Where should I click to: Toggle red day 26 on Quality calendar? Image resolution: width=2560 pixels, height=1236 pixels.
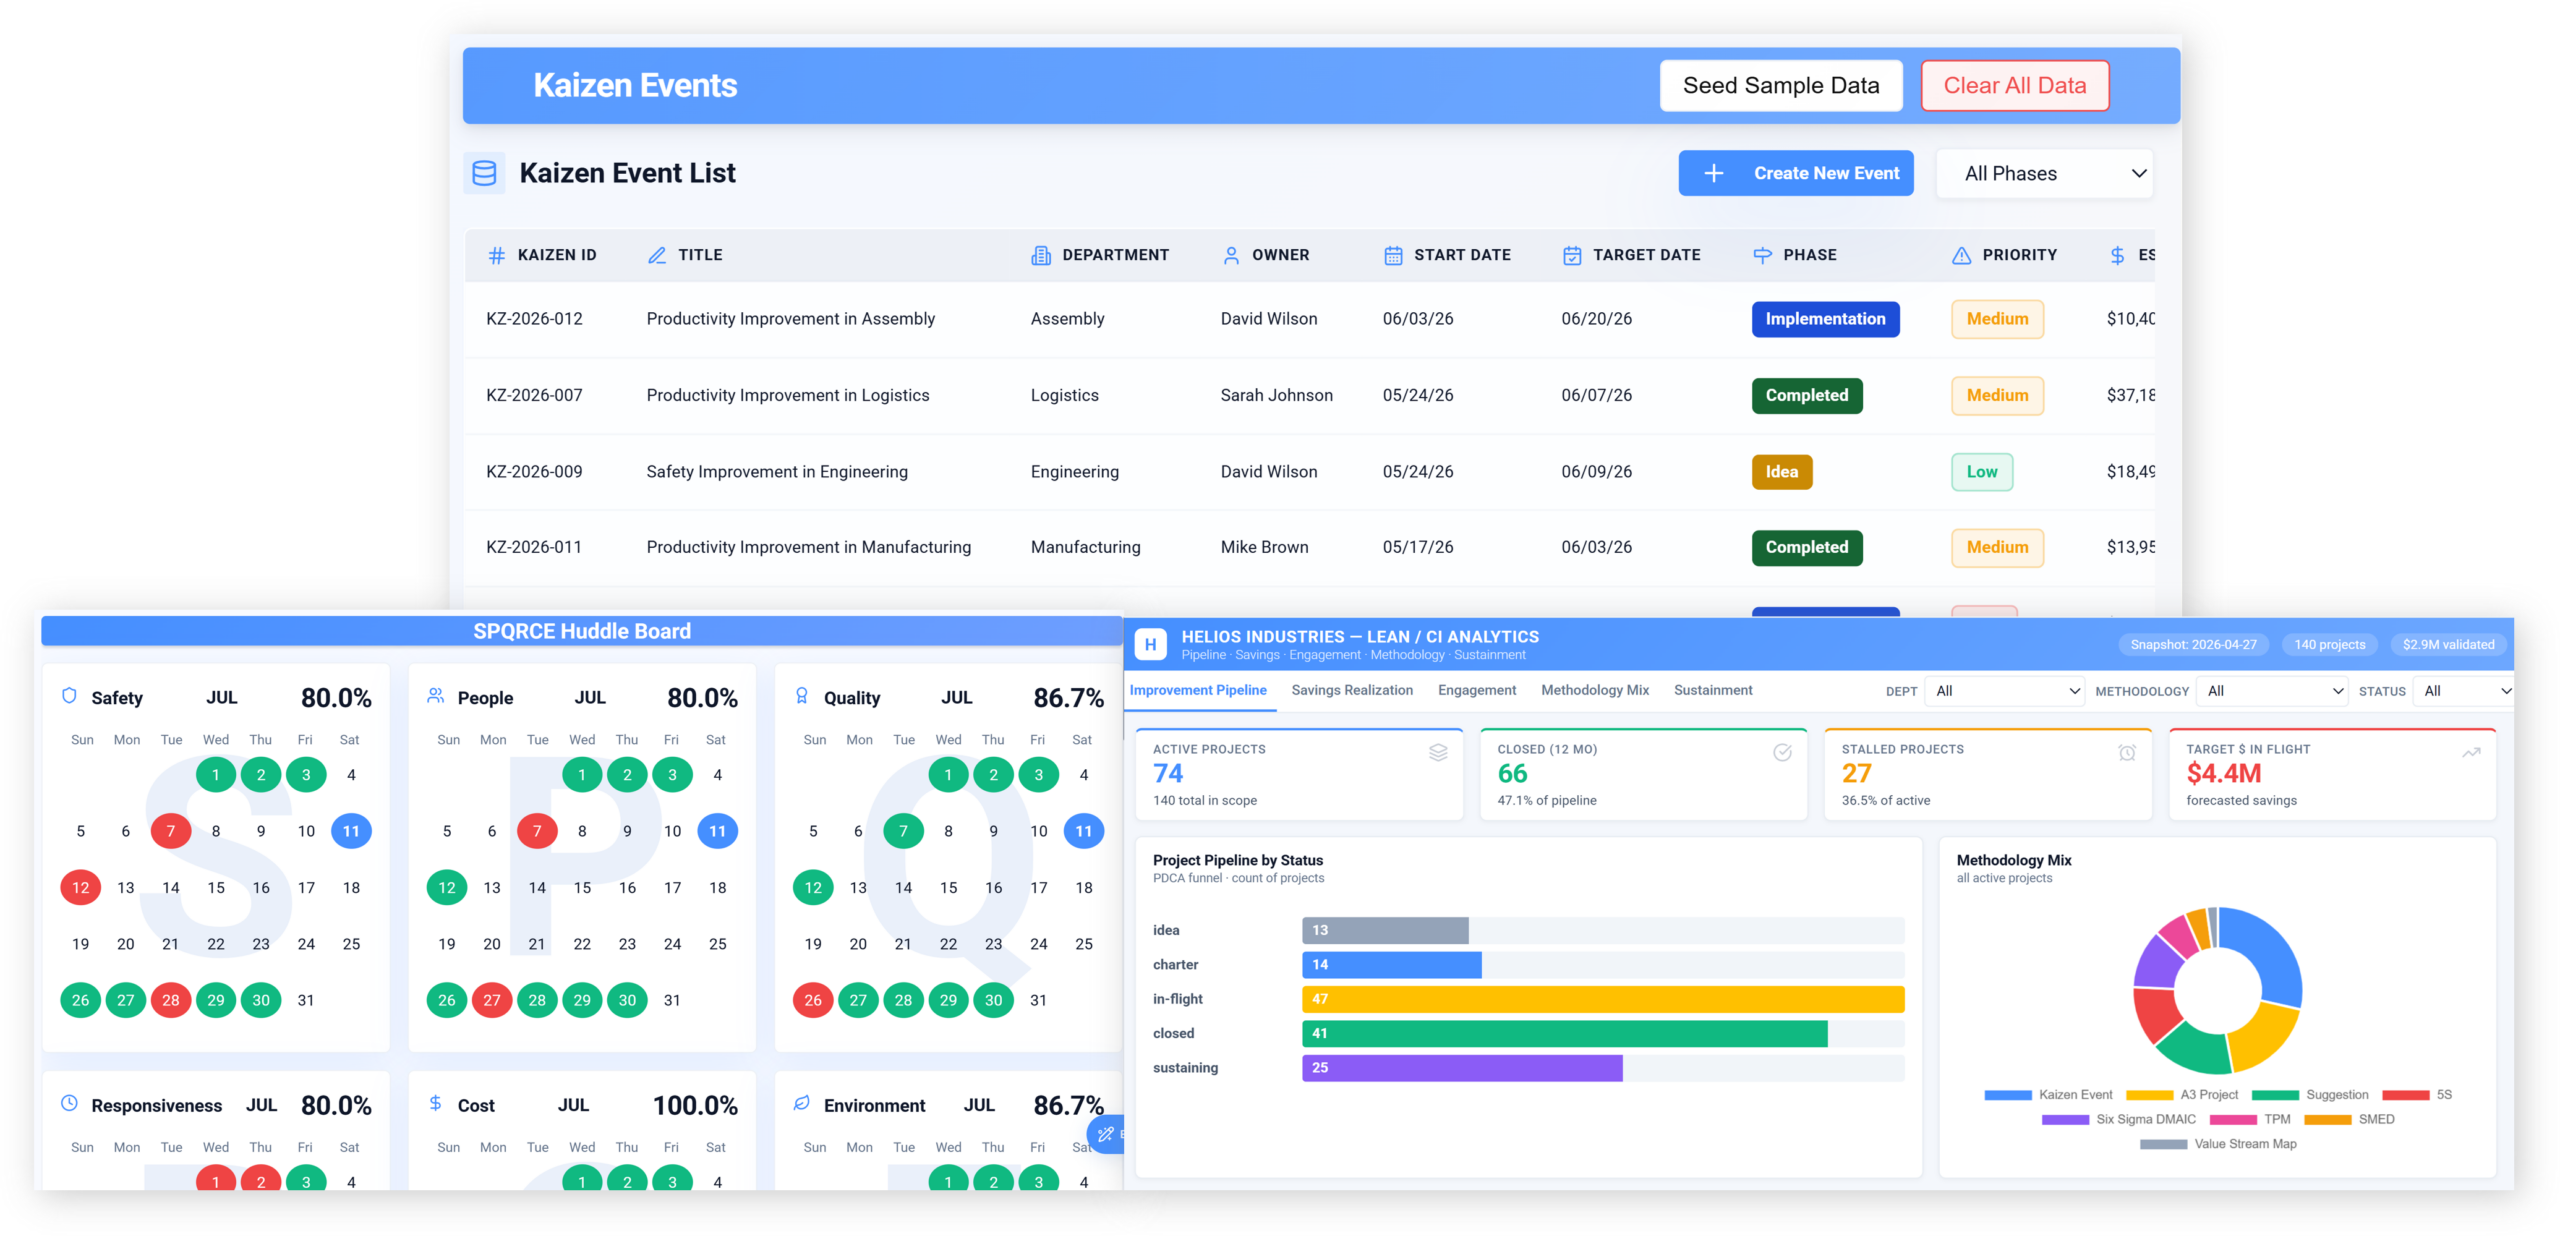[813, 1000]
